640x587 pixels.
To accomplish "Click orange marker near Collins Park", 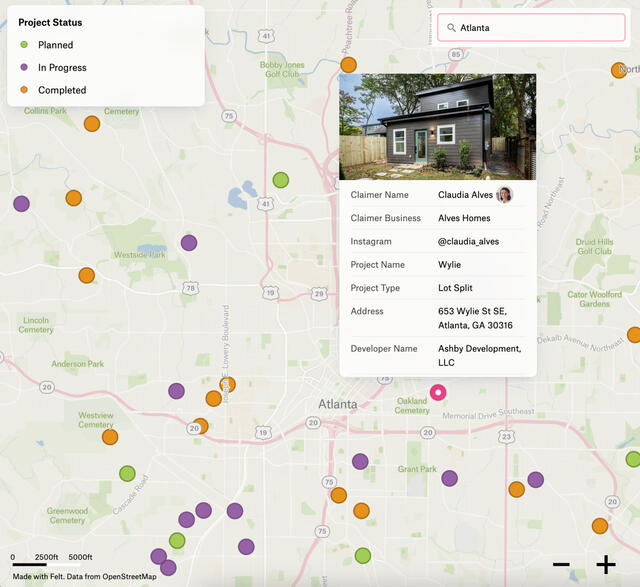I will [92, 124].
